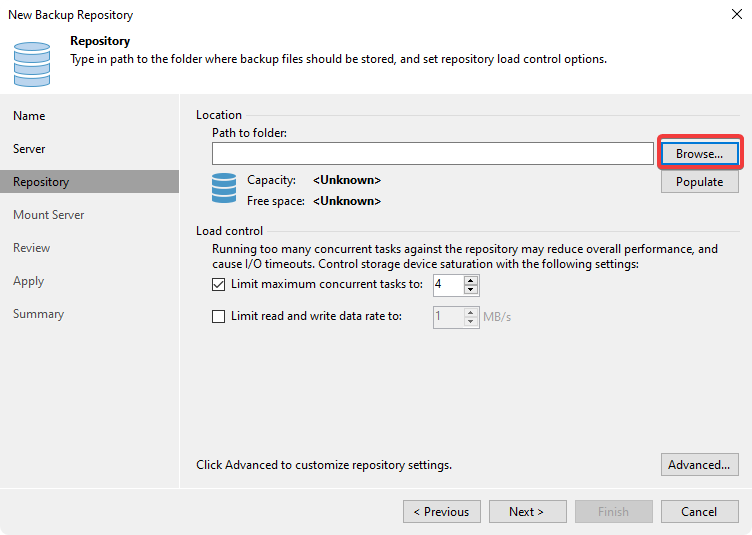
Task: Select the Mount Server step
Action: pos(49,215)
